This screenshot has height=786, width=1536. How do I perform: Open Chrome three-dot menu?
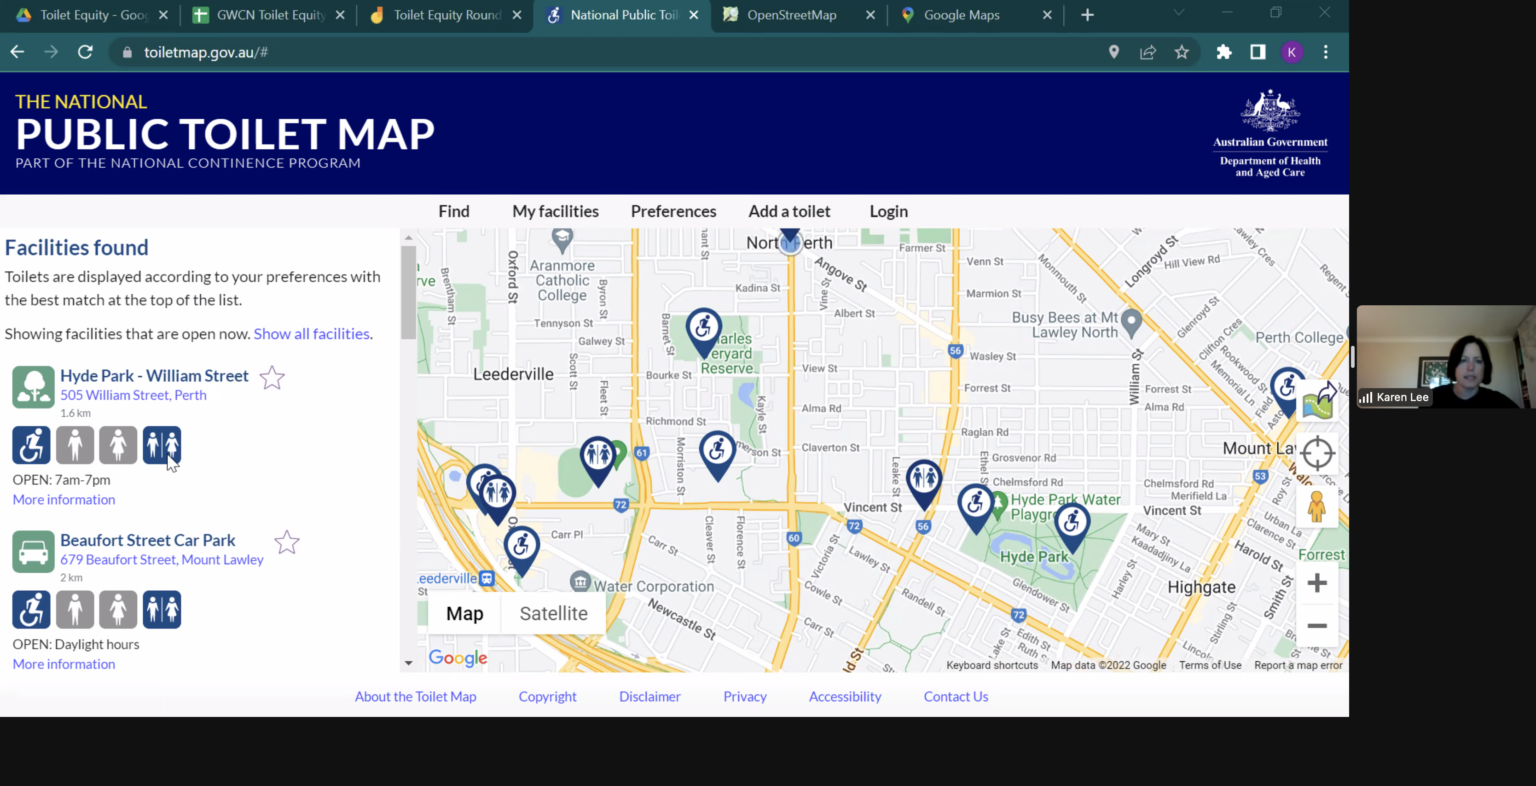point(1326,52)
